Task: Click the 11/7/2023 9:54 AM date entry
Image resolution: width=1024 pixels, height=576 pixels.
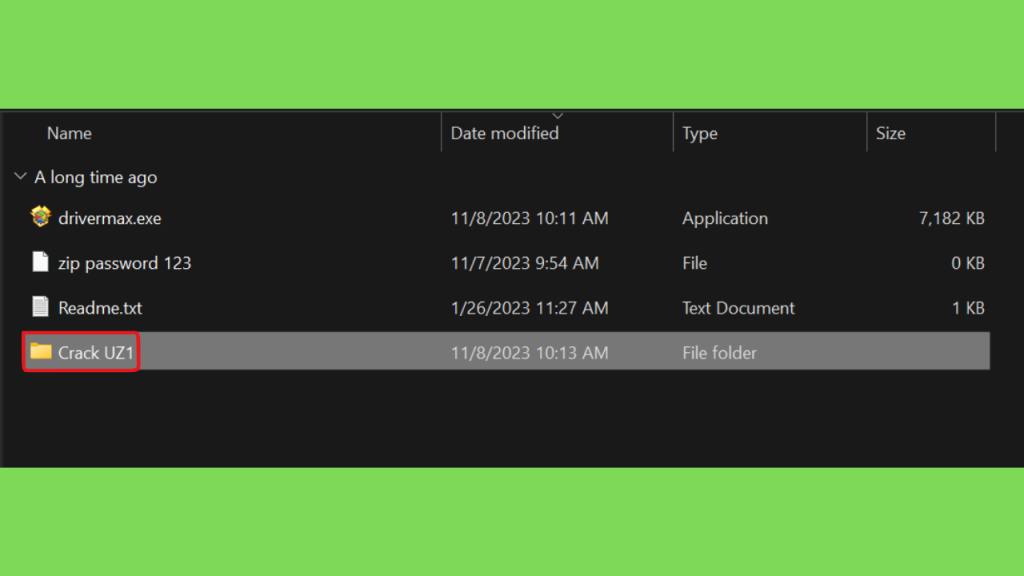Action: [525, 263]
